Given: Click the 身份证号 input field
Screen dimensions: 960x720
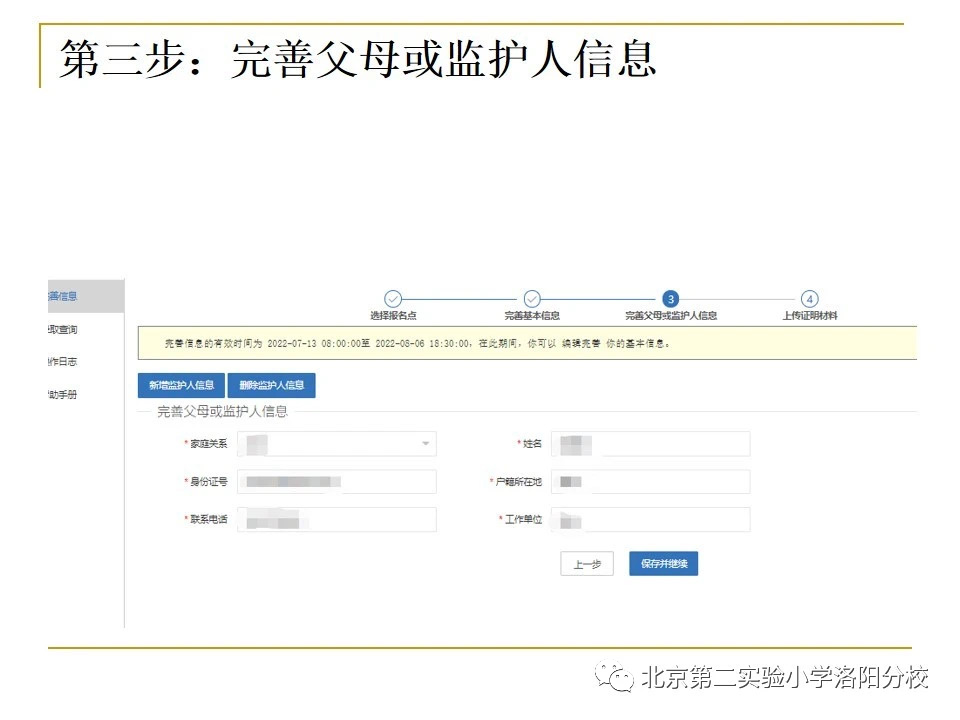Looking at the screenshot, I should [336, 481].
